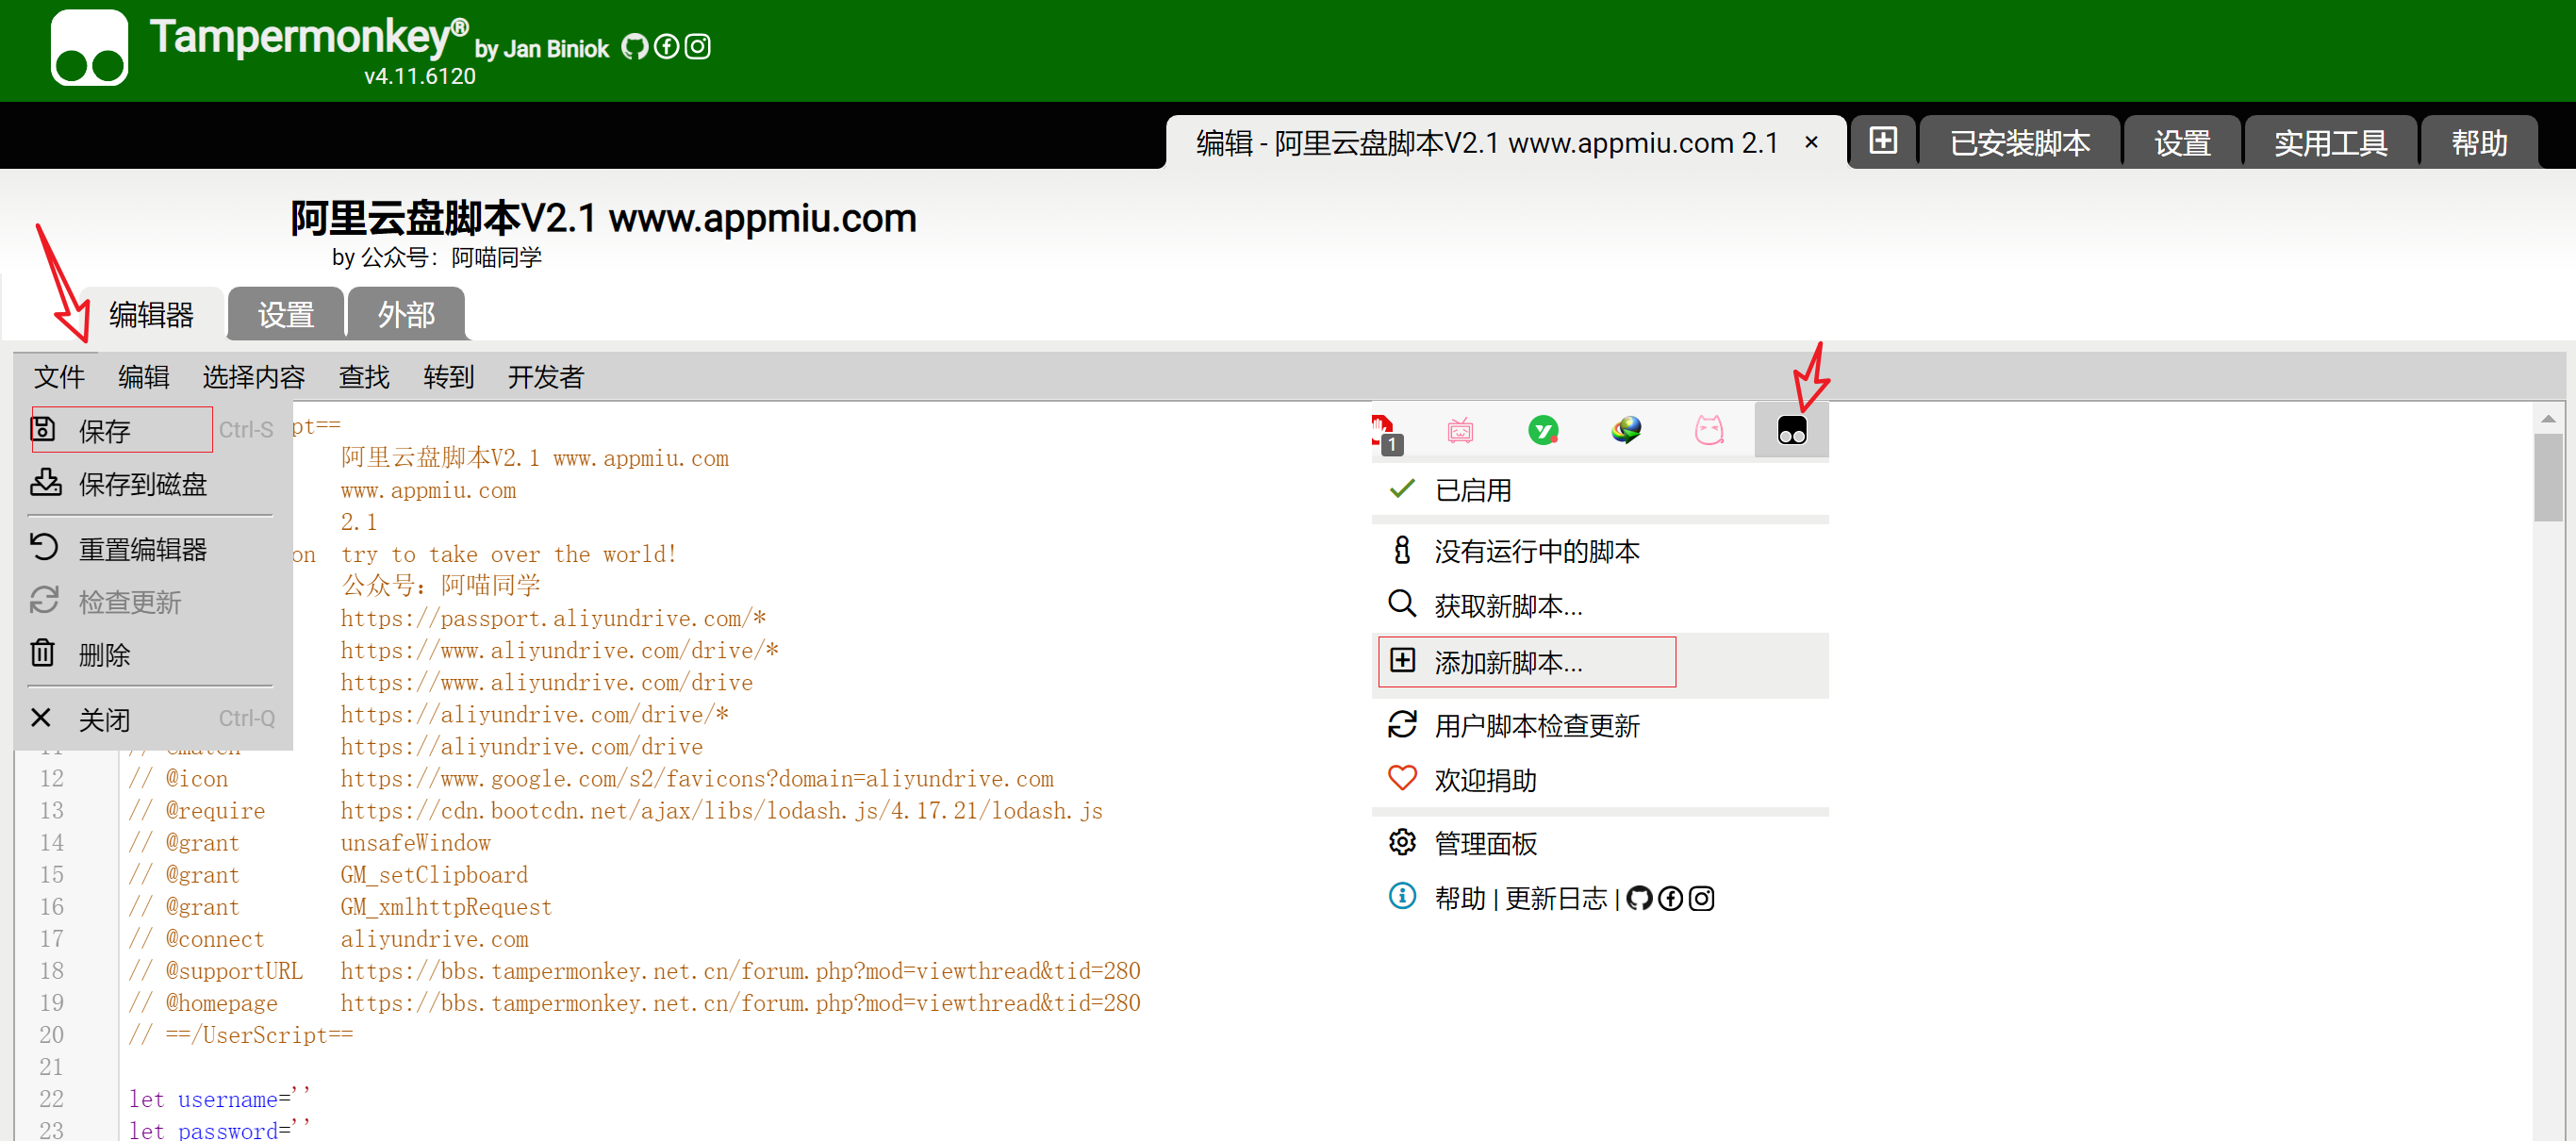2576x1141 pixels.
Task: Click the Facebook icon in the popup footer
Action: (x=1670, y=898)
